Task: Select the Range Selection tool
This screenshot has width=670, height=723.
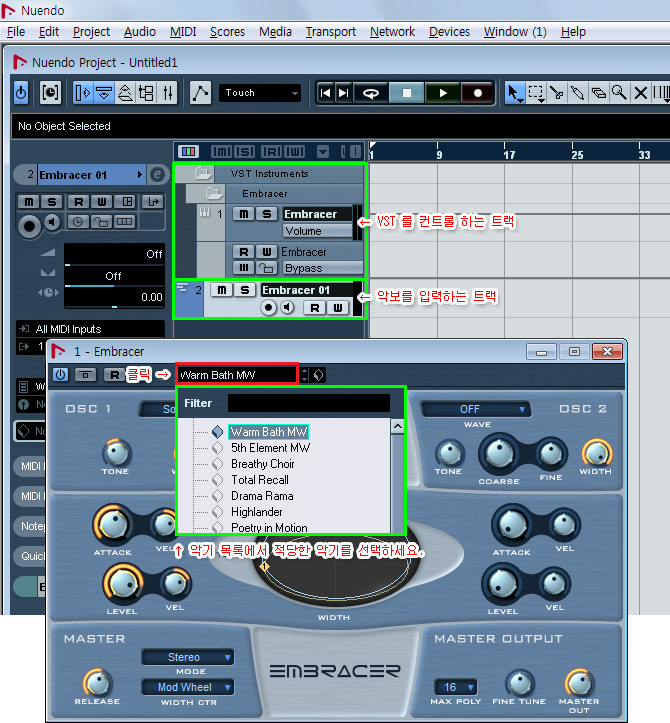Action: click(x=536, y=93)
